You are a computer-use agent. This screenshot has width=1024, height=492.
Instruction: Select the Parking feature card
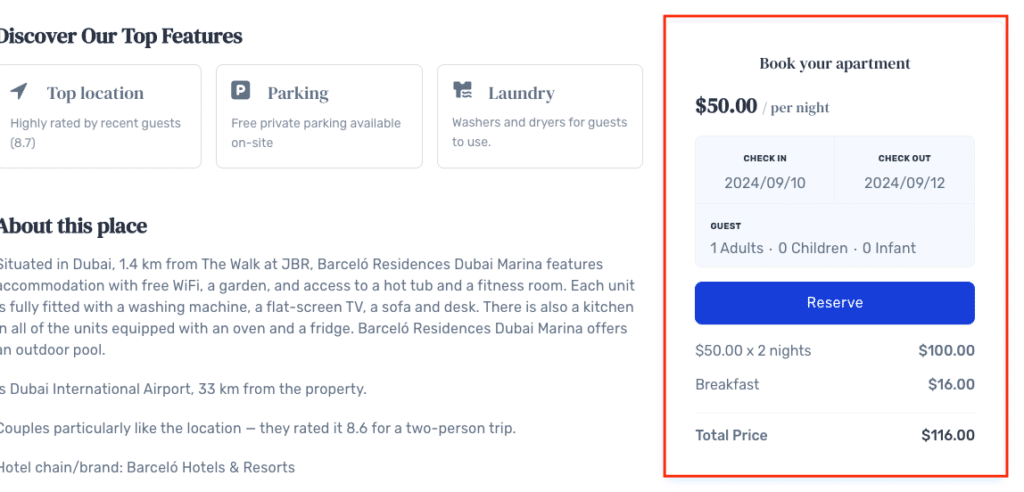[319, 116]
